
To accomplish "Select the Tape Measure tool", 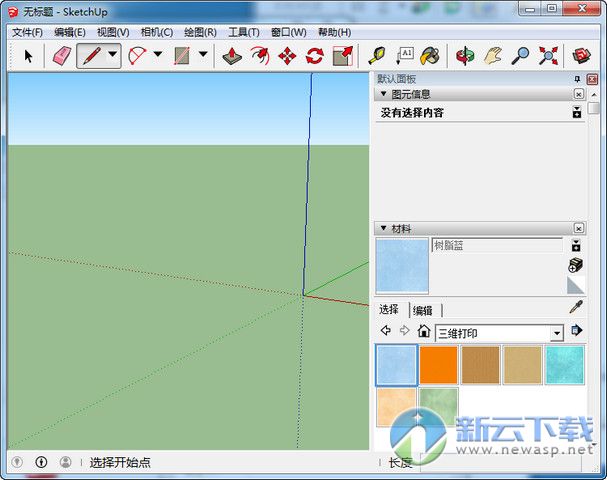I will pos(377,57).
